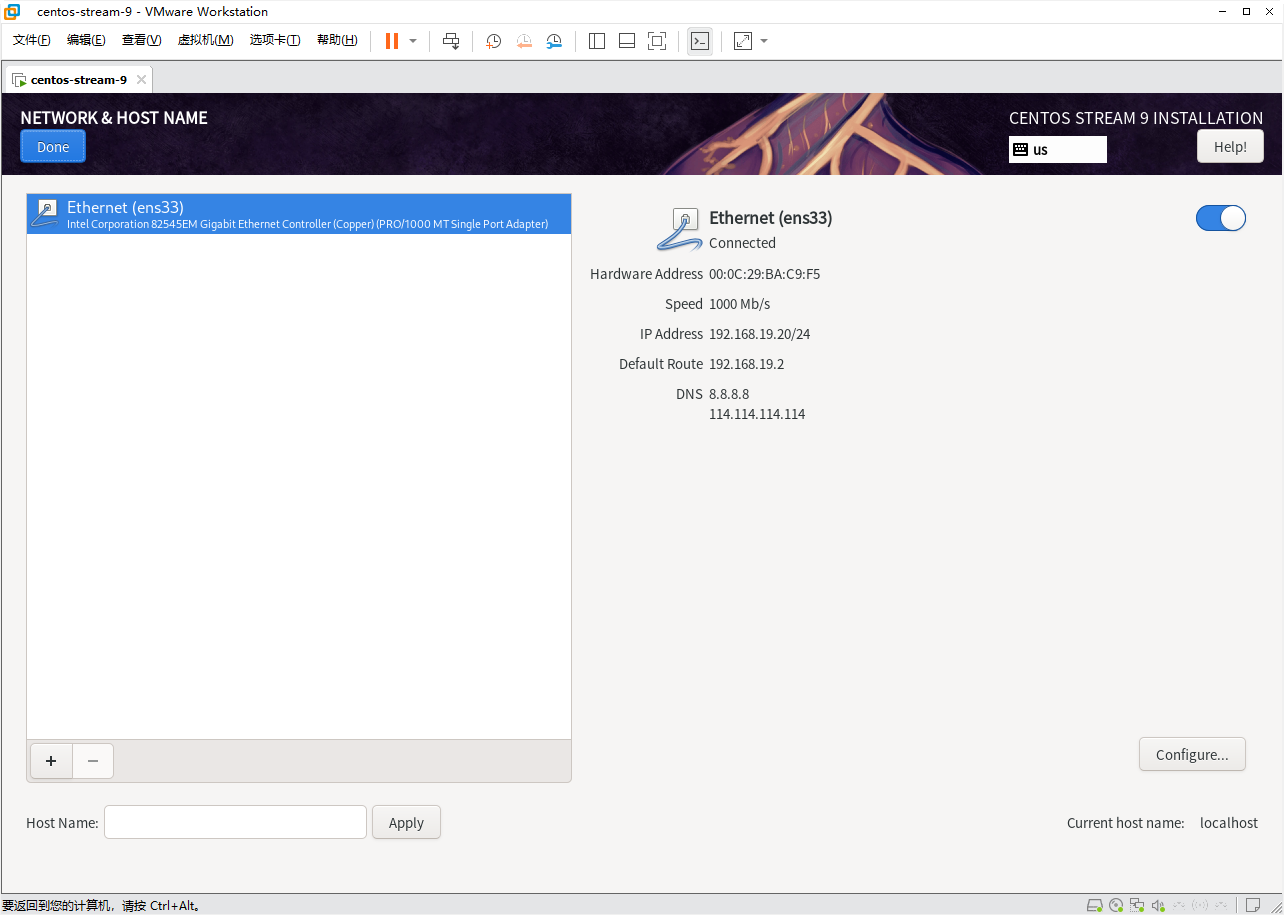Select Ethernet (ens33) in the device list

[x=299, y=214]
